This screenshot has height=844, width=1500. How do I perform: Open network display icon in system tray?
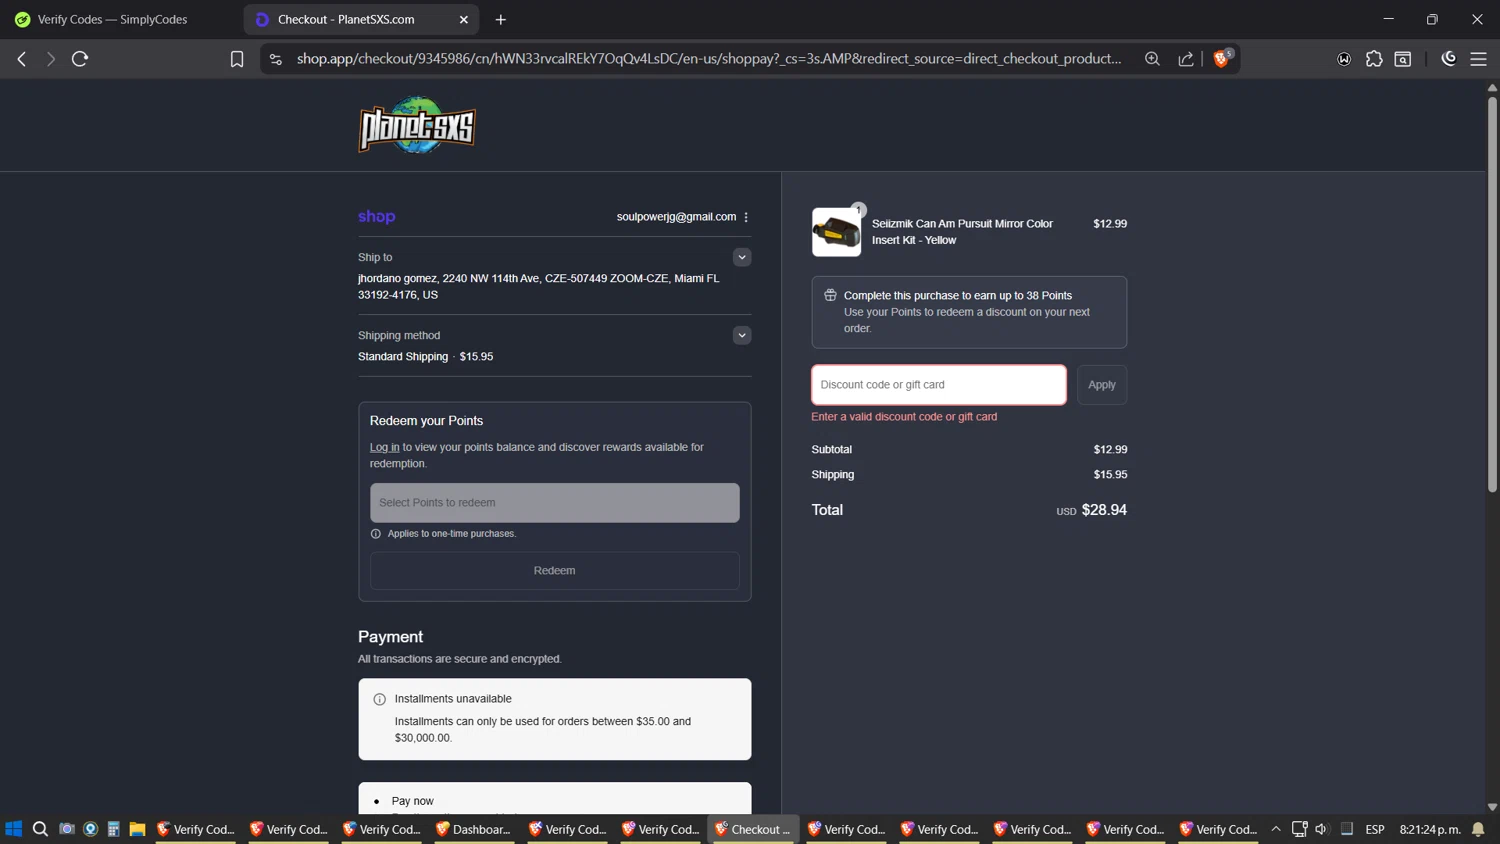click(1299, 829)
